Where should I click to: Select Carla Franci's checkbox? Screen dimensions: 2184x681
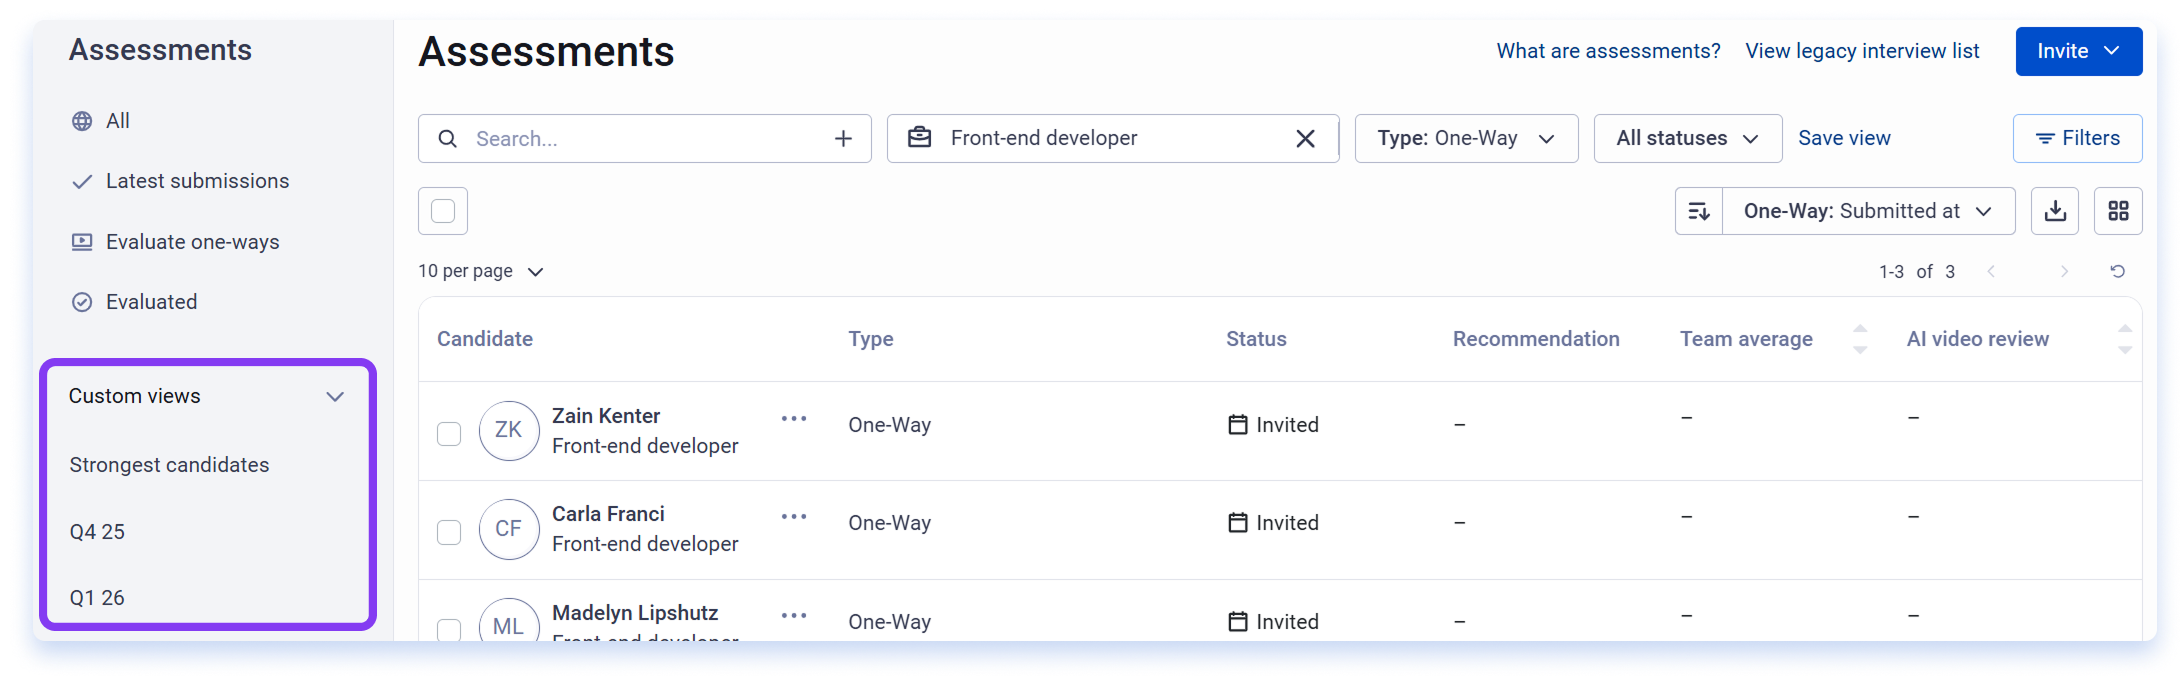[x=449, y=531]
